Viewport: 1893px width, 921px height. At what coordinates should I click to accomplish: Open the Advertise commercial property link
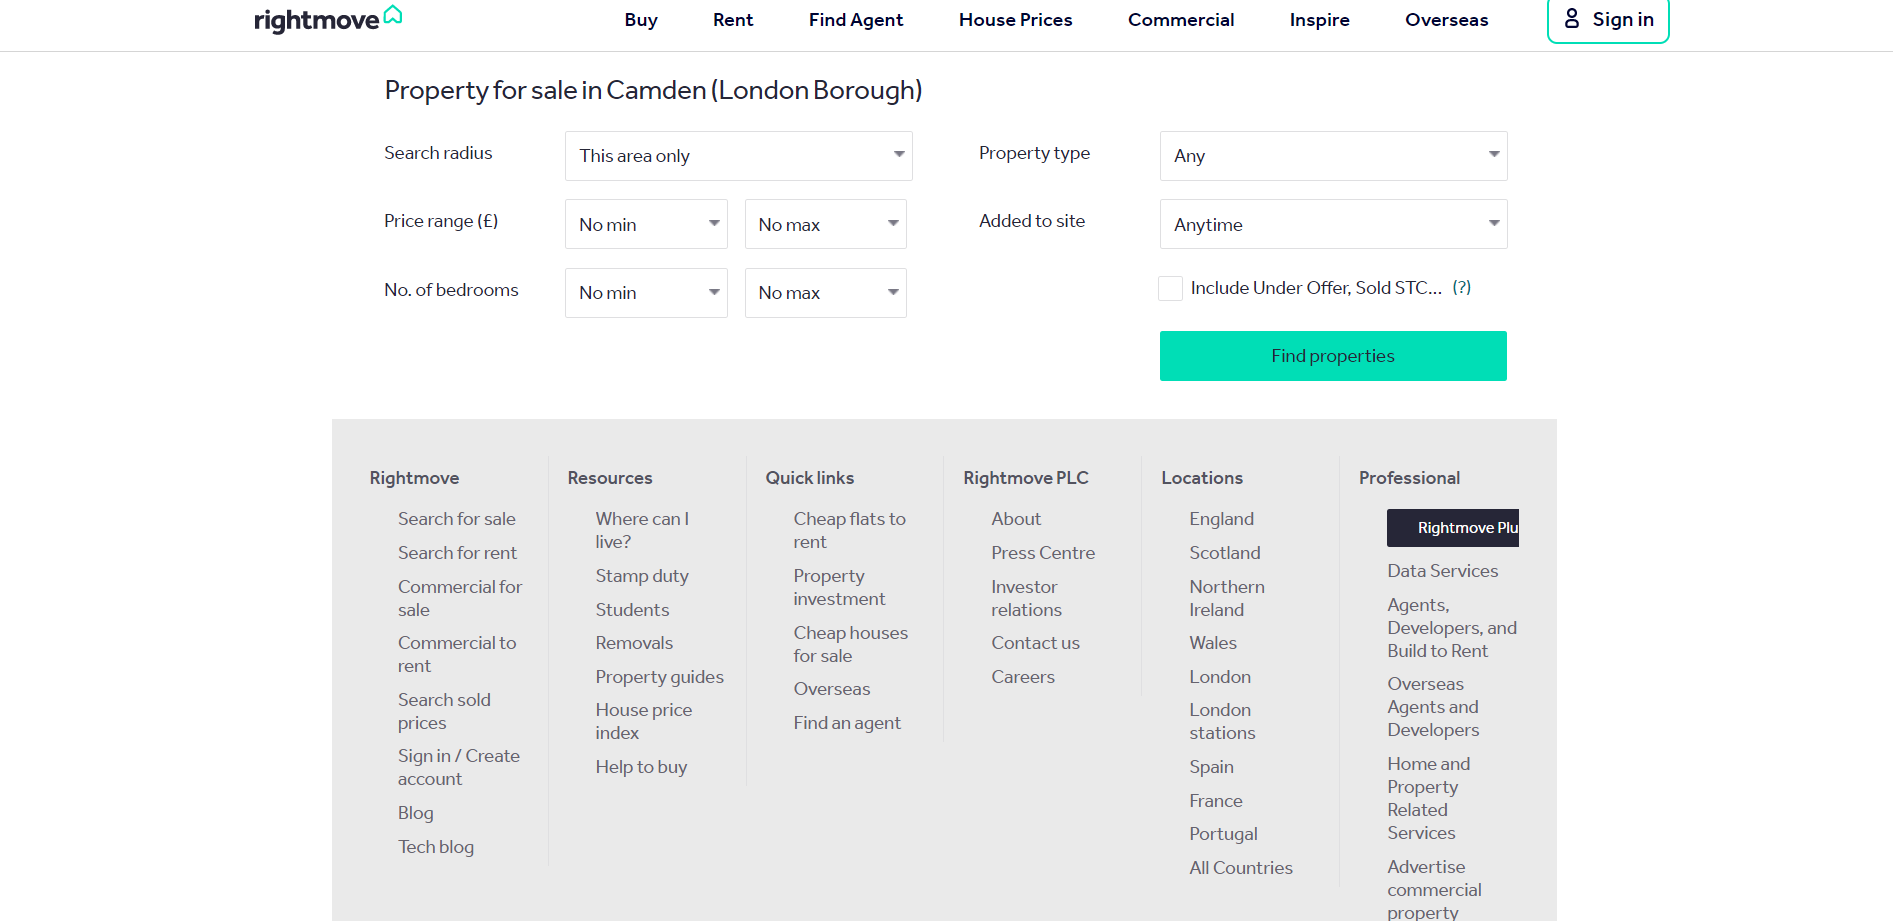coord(1434,889)
